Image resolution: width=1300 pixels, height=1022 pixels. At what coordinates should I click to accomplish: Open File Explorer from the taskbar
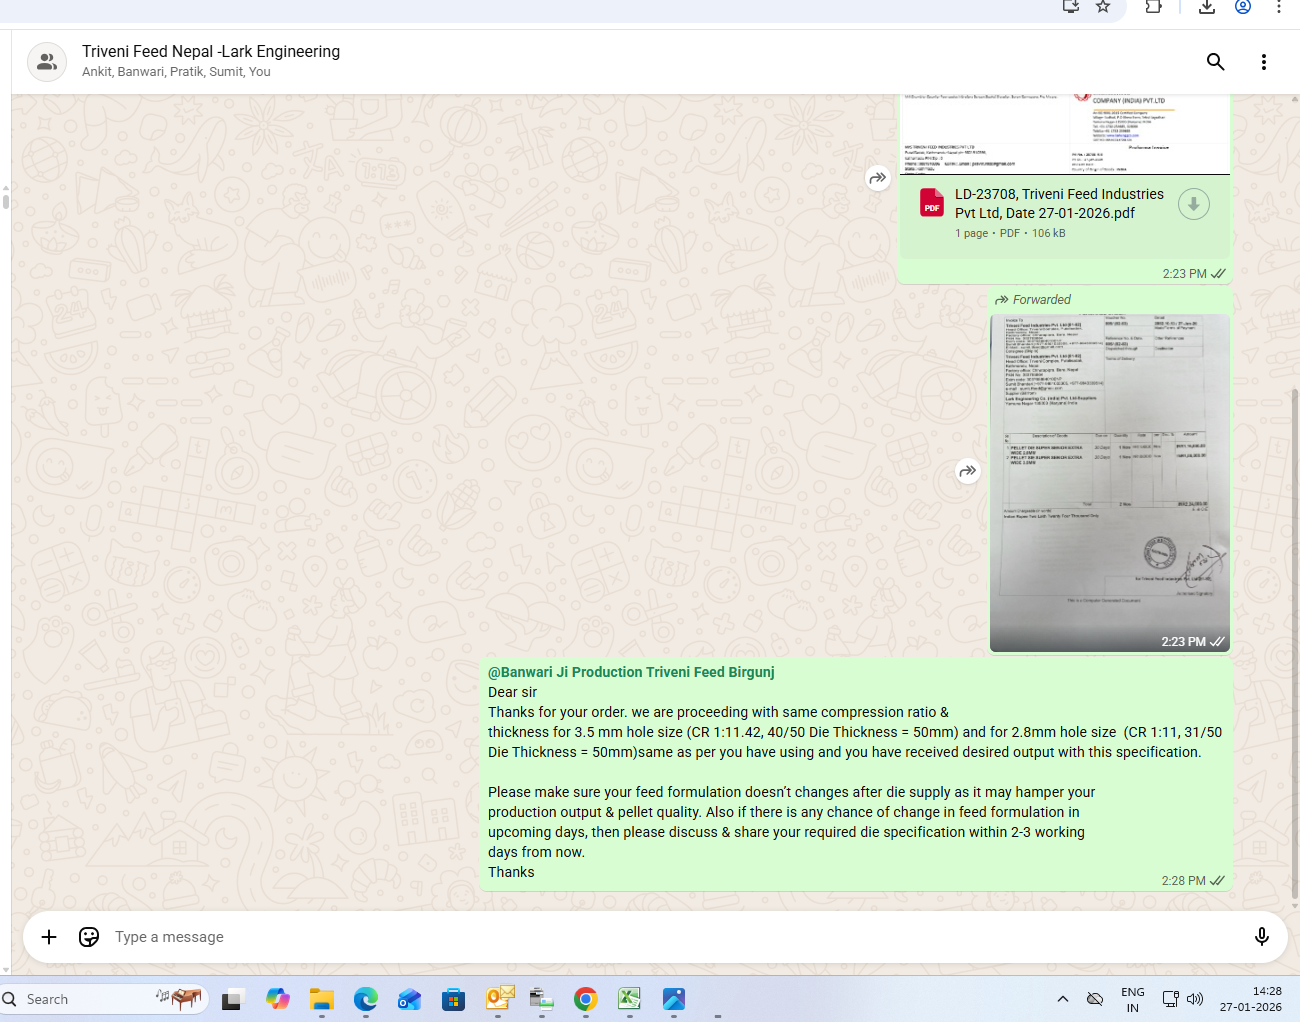pos(321,999)
